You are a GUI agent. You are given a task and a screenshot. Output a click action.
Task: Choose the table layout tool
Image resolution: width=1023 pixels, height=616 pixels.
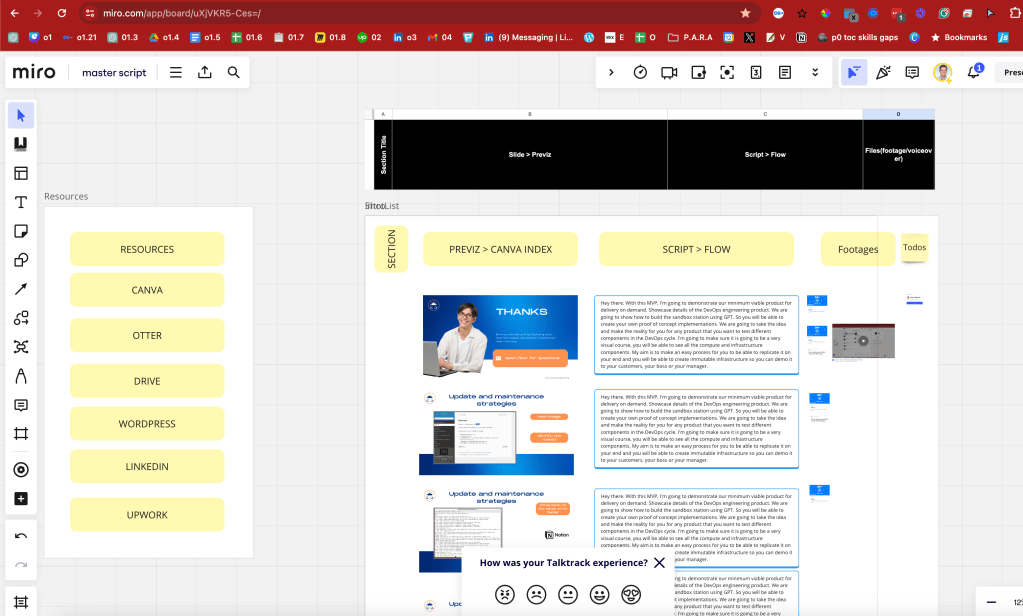pos(21,173)
